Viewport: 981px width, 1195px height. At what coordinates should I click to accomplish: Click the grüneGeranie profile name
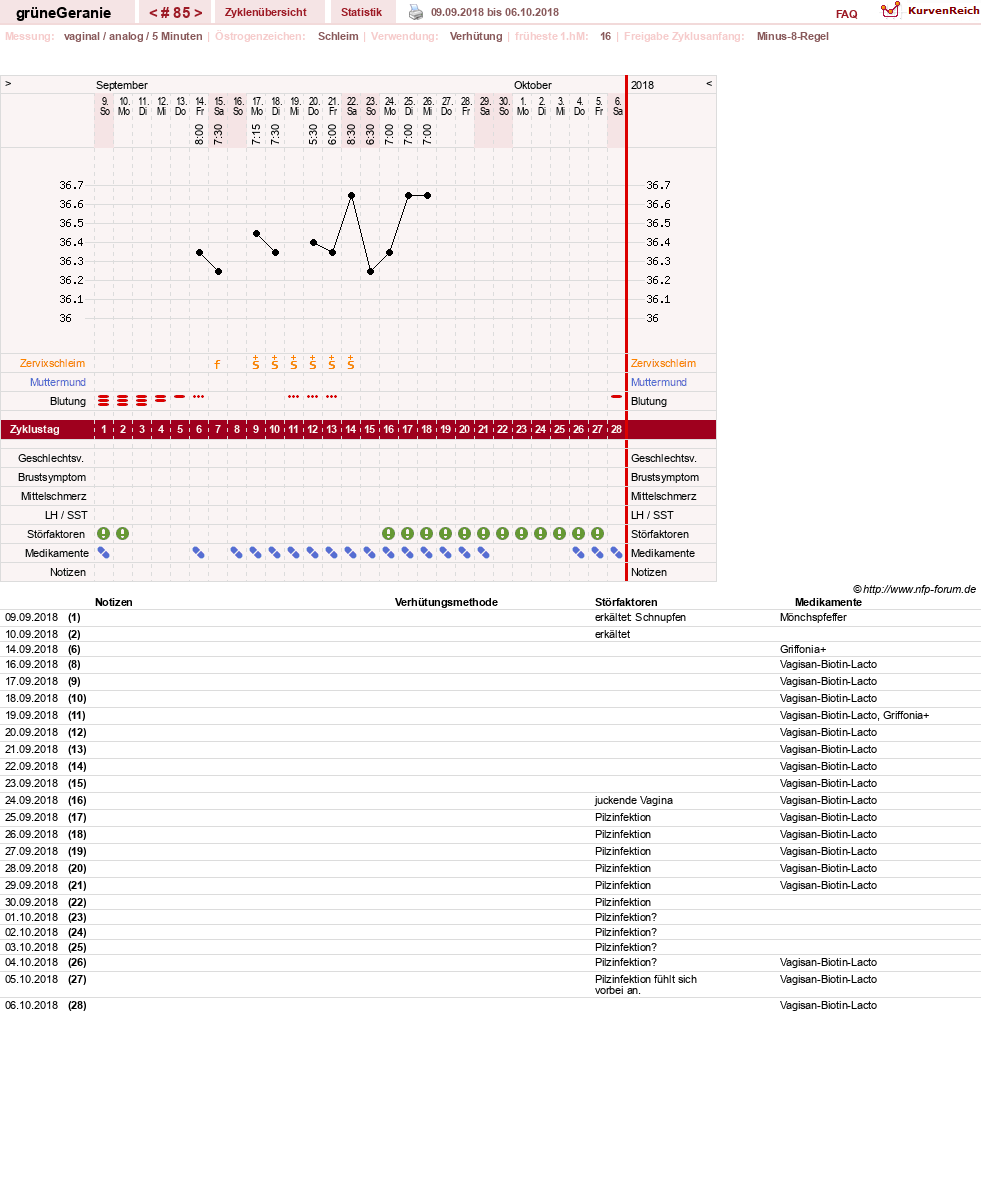(63, 13)
